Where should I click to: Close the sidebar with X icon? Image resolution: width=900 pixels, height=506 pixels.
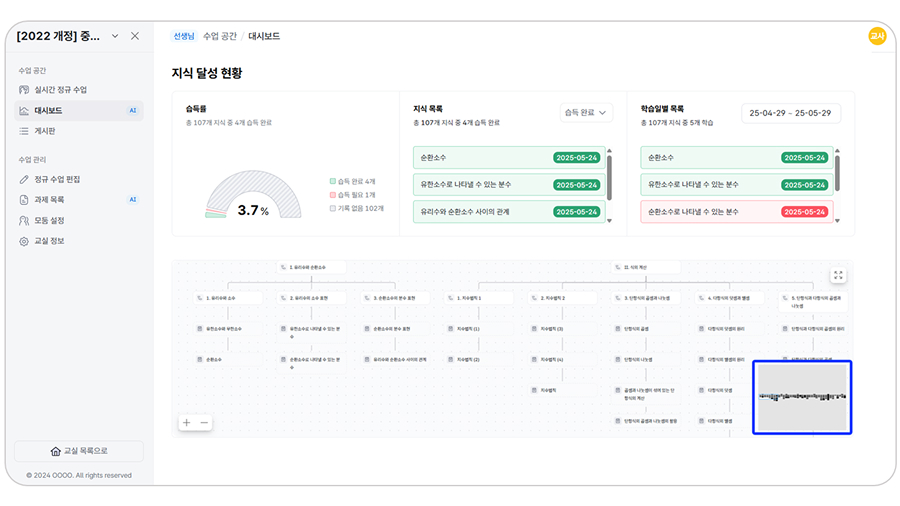coord(135,36)
